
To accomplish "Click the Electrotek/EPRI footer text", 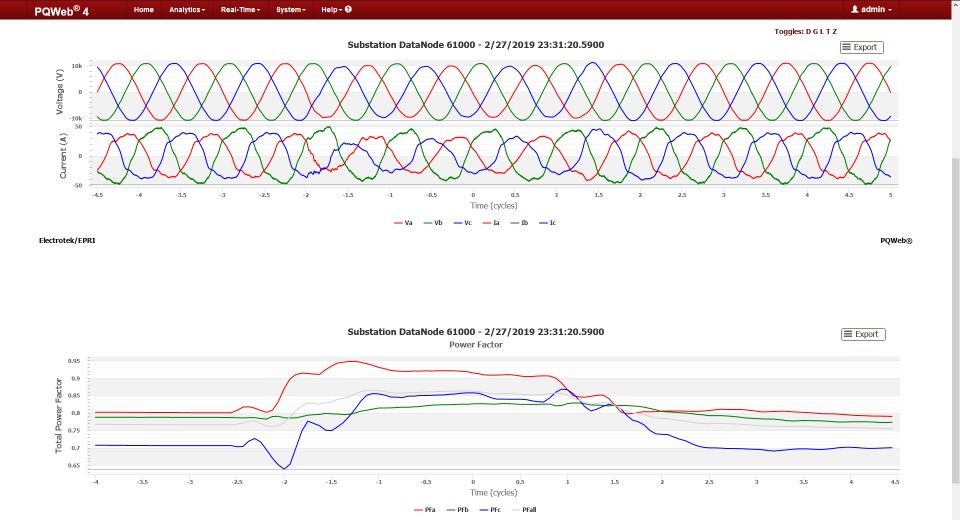I will [x=67, y=241].
